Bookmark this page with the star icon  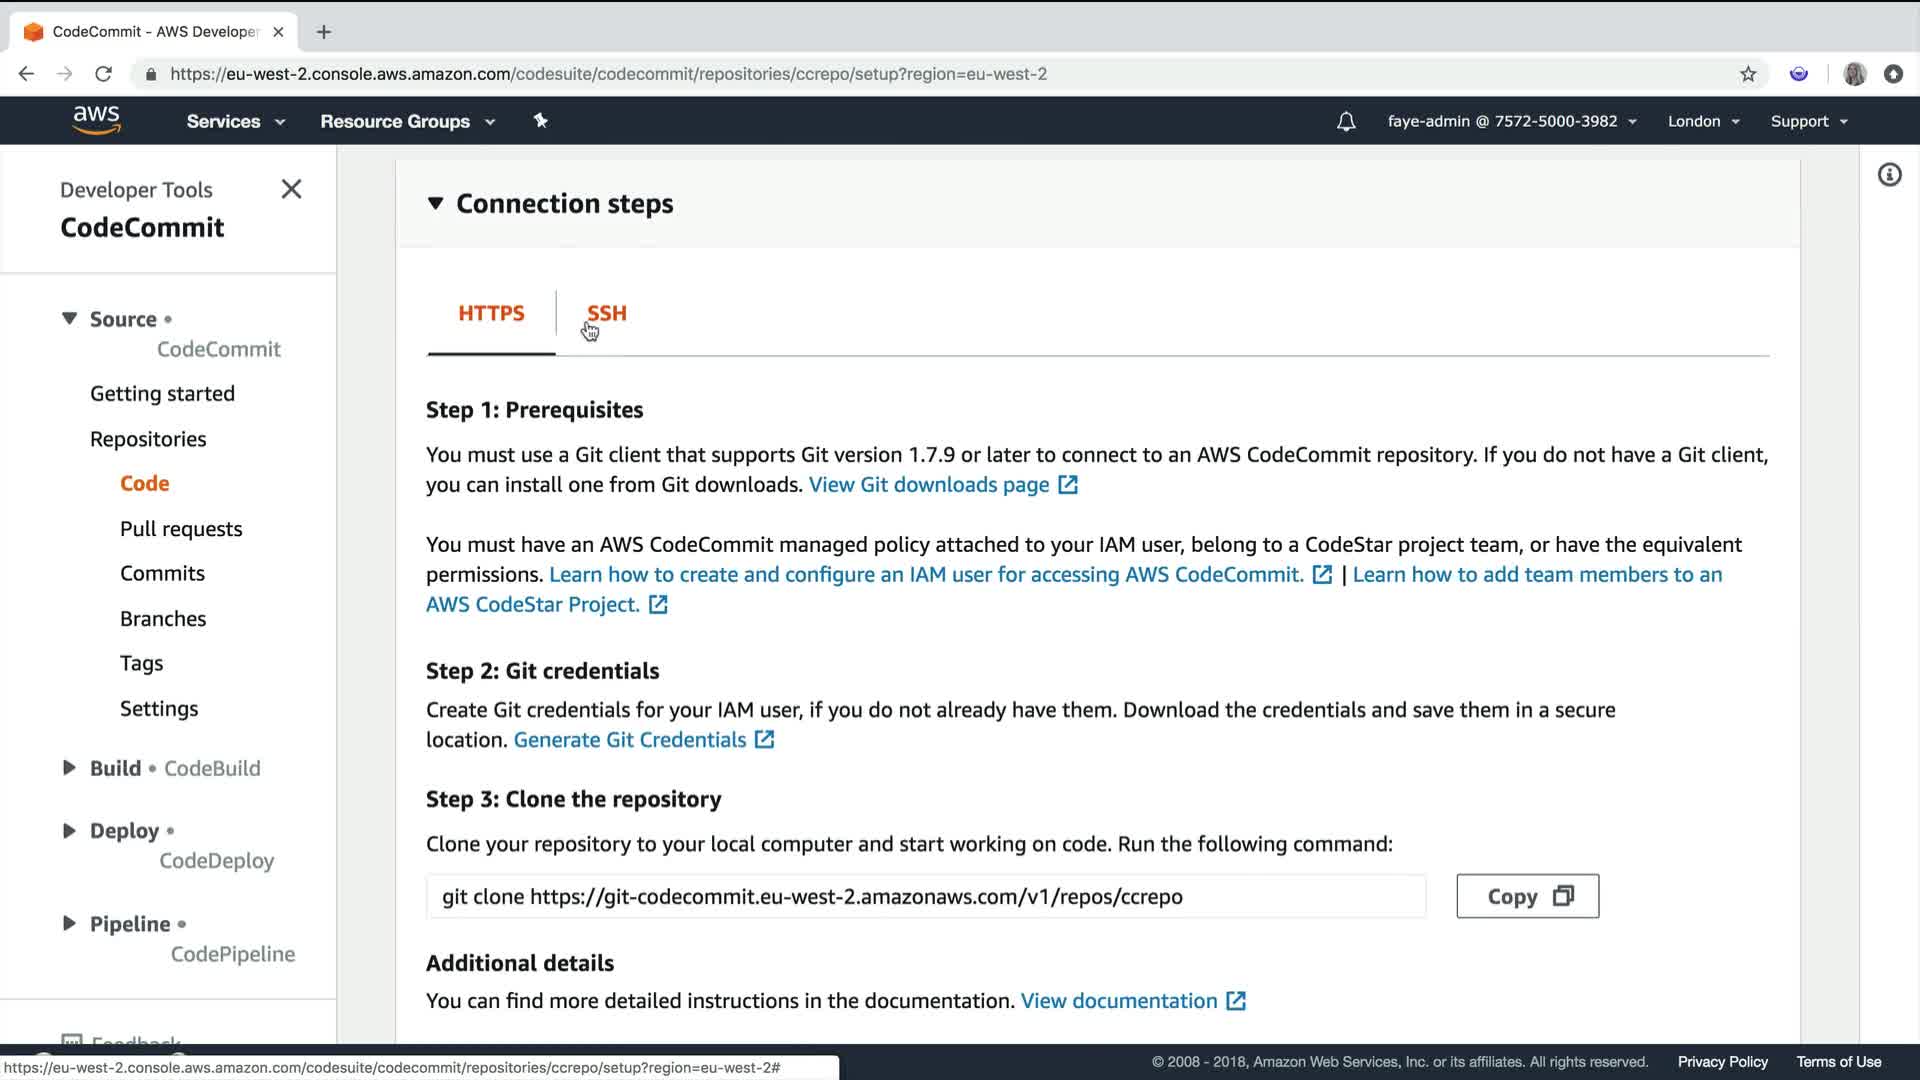coord(1747,74)
